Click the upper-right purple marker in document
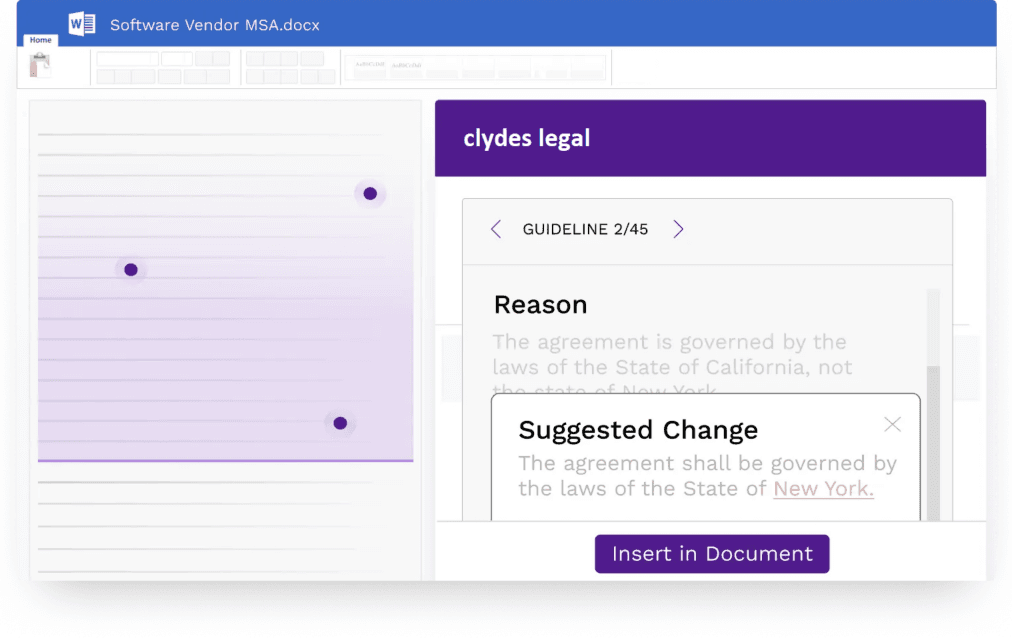 [370, 194]
